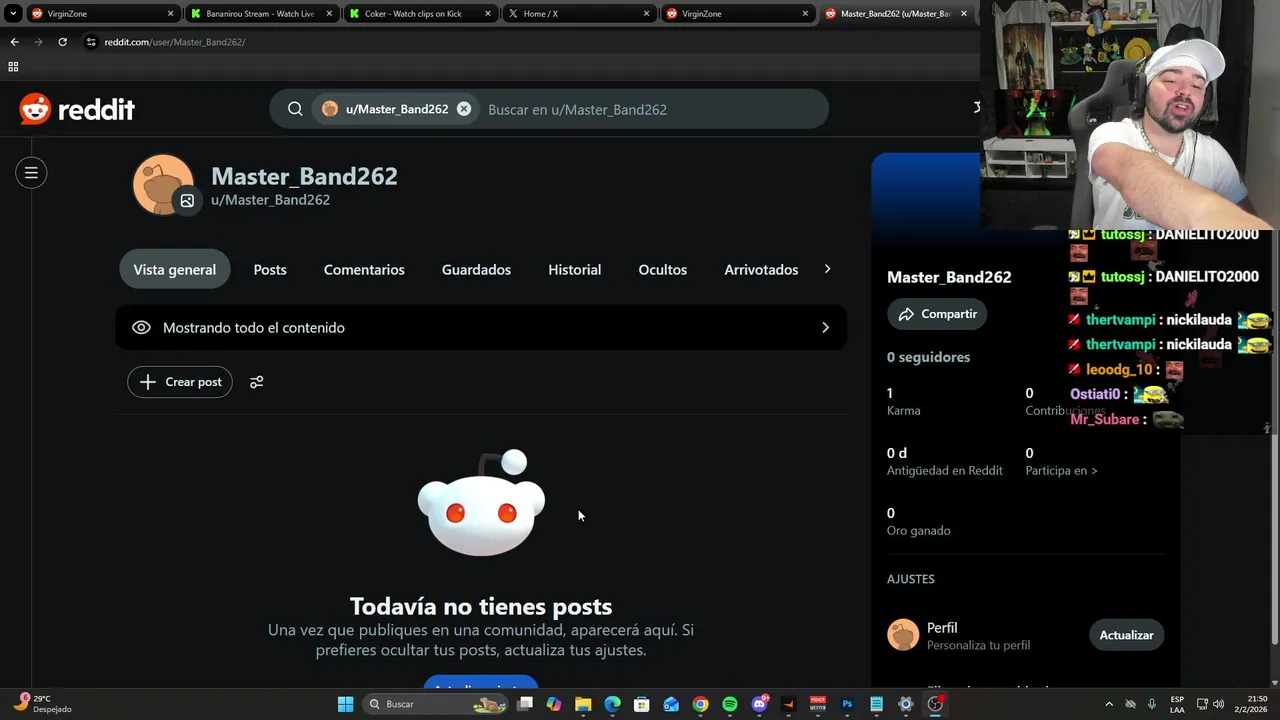Reload the page with the refresh icon
The height and width of the screenshot is (720, 1280).
coord(62,42)
